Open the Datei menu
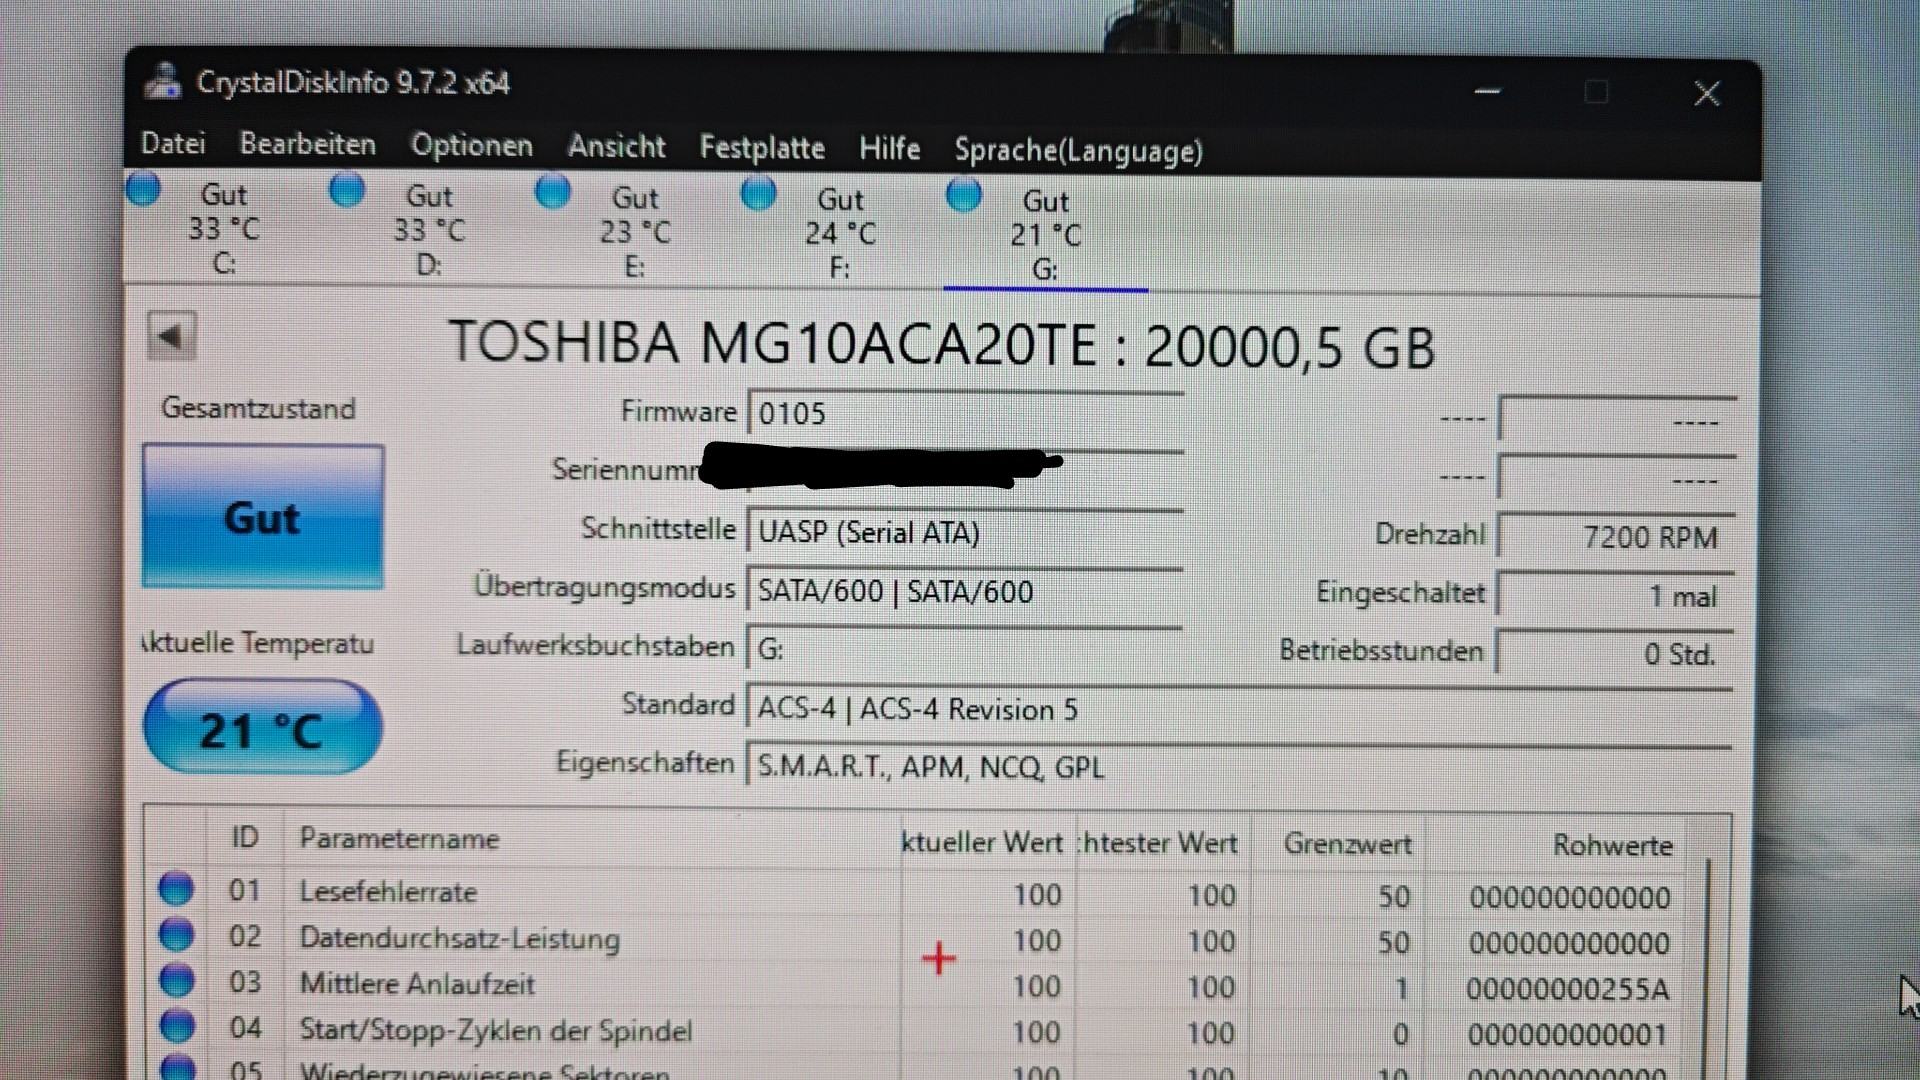The height and width of the screenshot is (1080, 1920). pyautogui.click(x=173, y=144)
